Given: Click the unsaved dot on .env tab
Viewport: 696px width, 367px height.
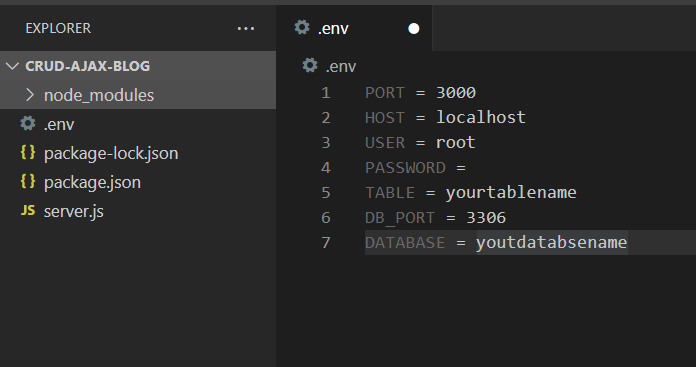Looking at the screenshot, I should click(x=414, y=28).
